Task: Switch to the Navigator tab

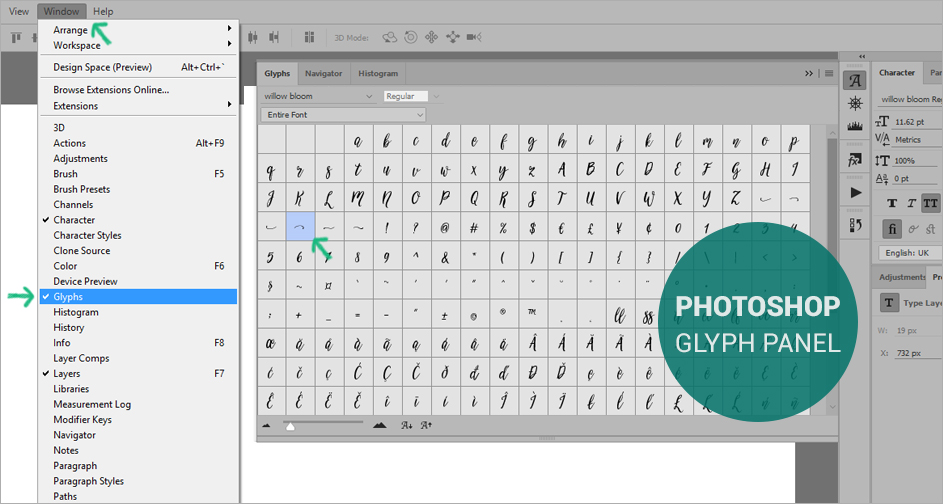Action: [x=324, y=73]
